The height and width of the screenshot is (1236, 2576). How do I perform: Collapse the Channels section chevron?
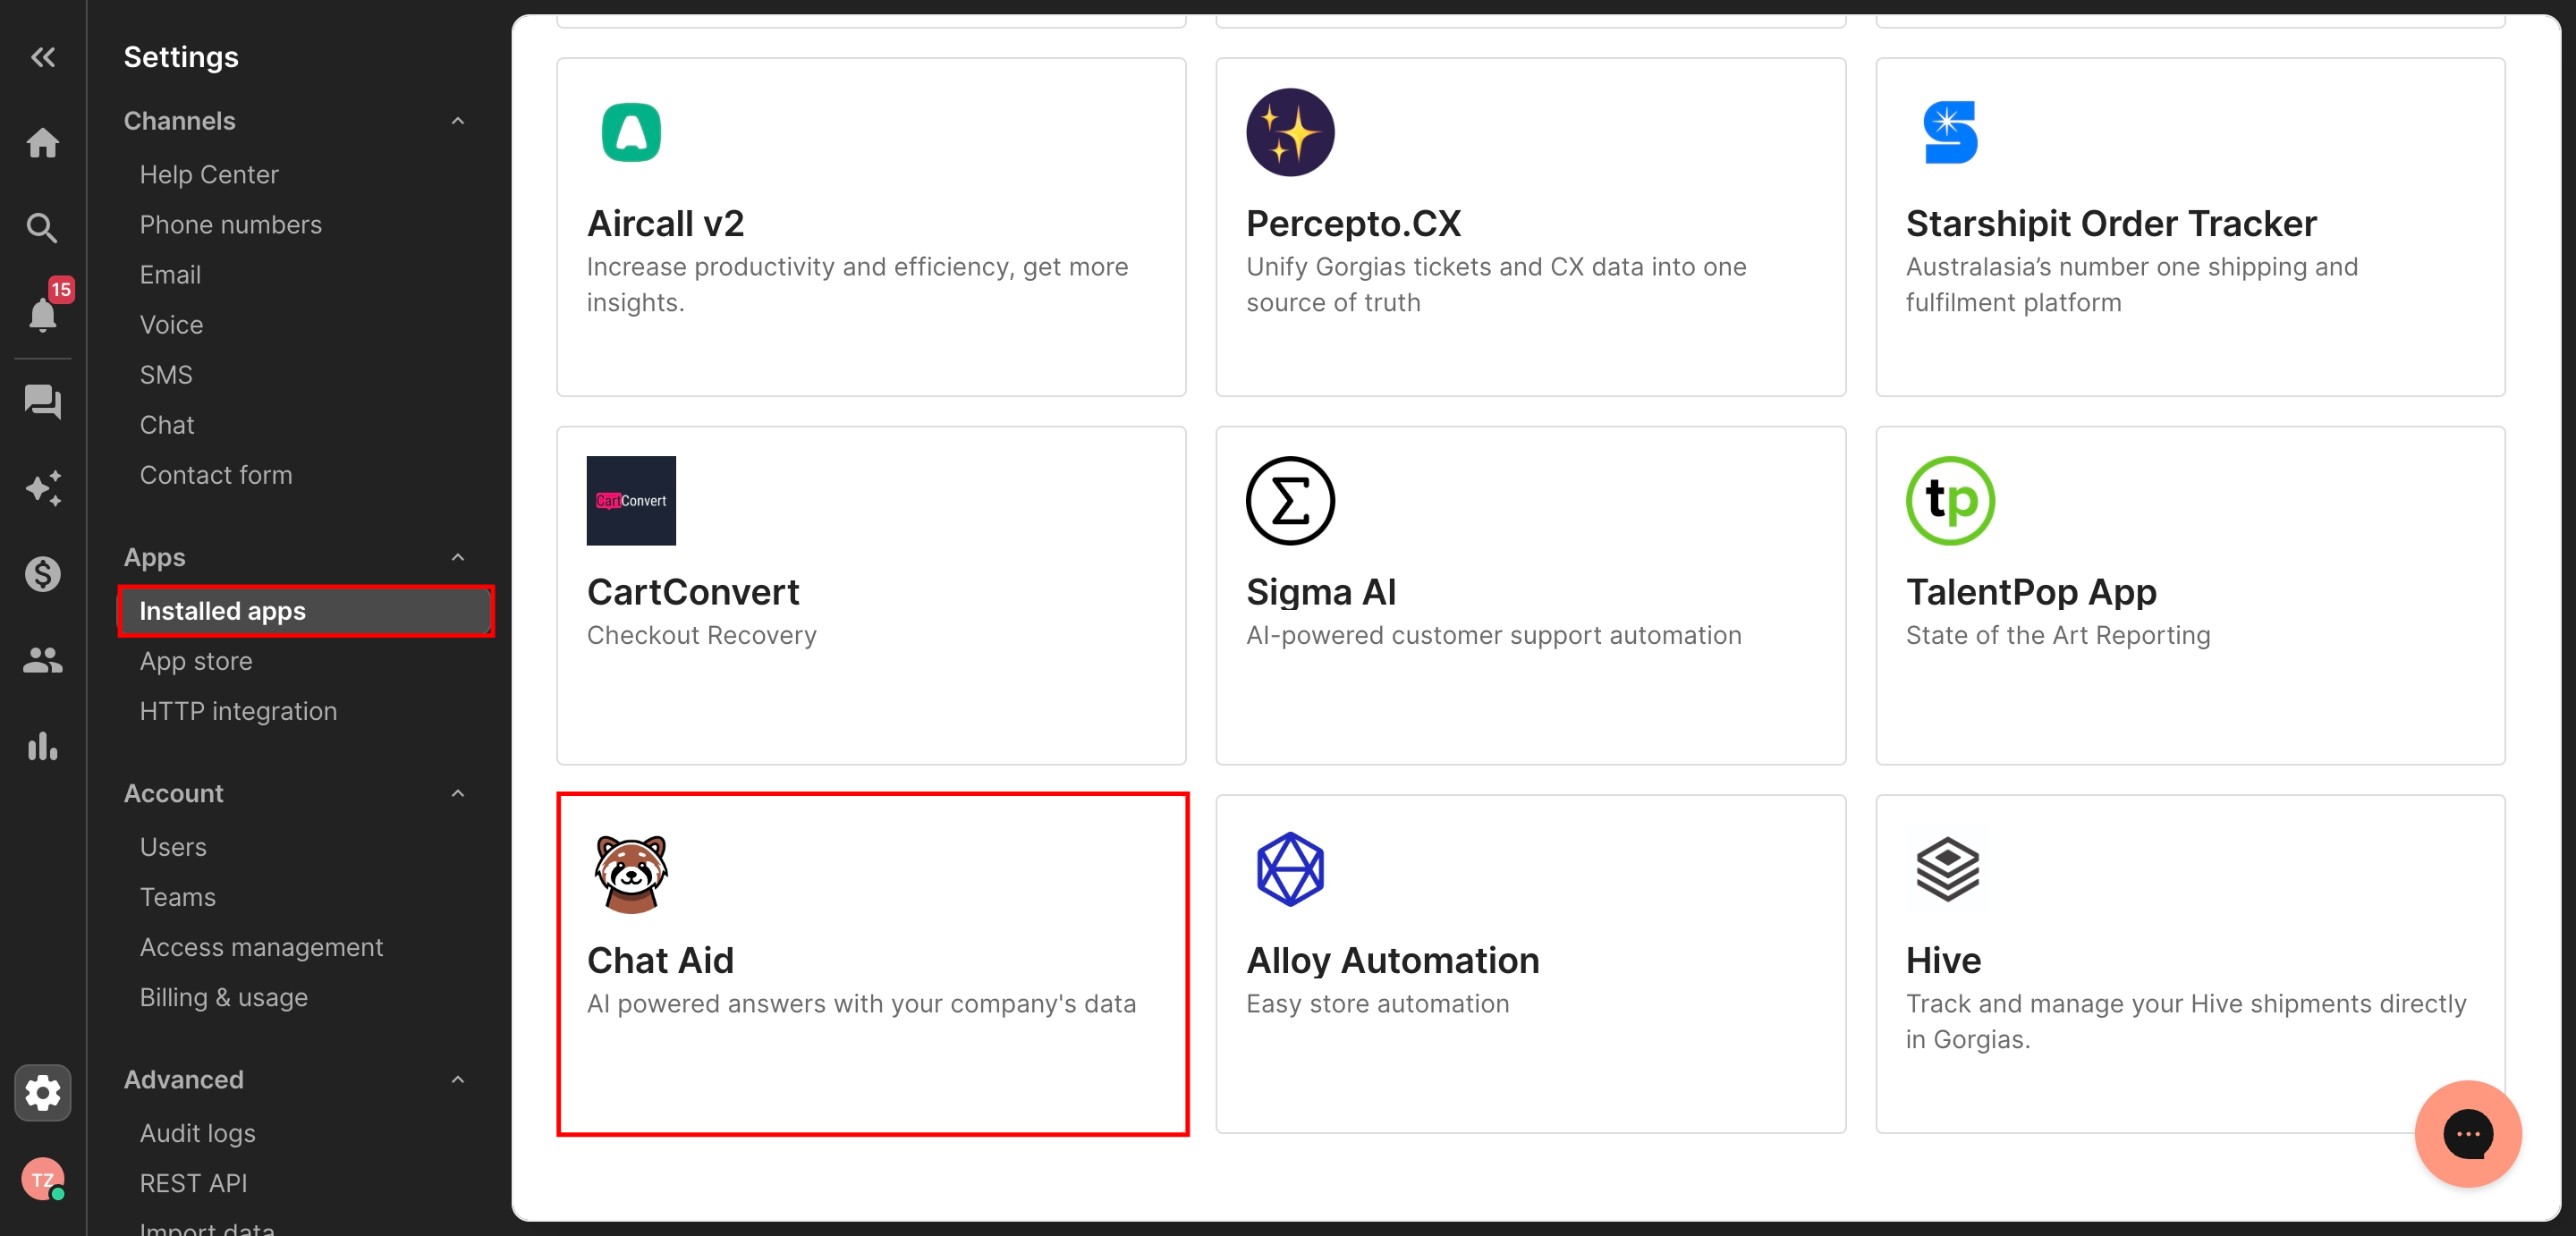[x=458, y=121]
